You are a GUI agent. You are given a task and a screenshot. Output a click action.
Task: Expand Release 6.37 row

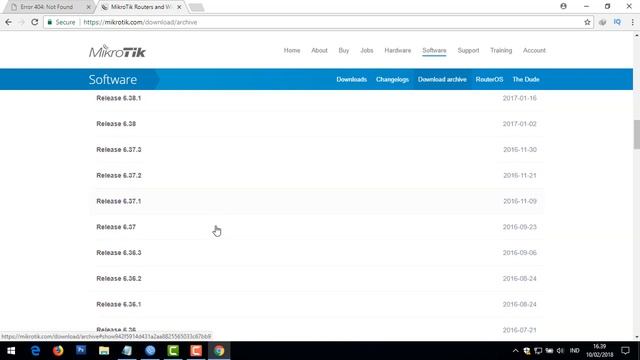317,227
